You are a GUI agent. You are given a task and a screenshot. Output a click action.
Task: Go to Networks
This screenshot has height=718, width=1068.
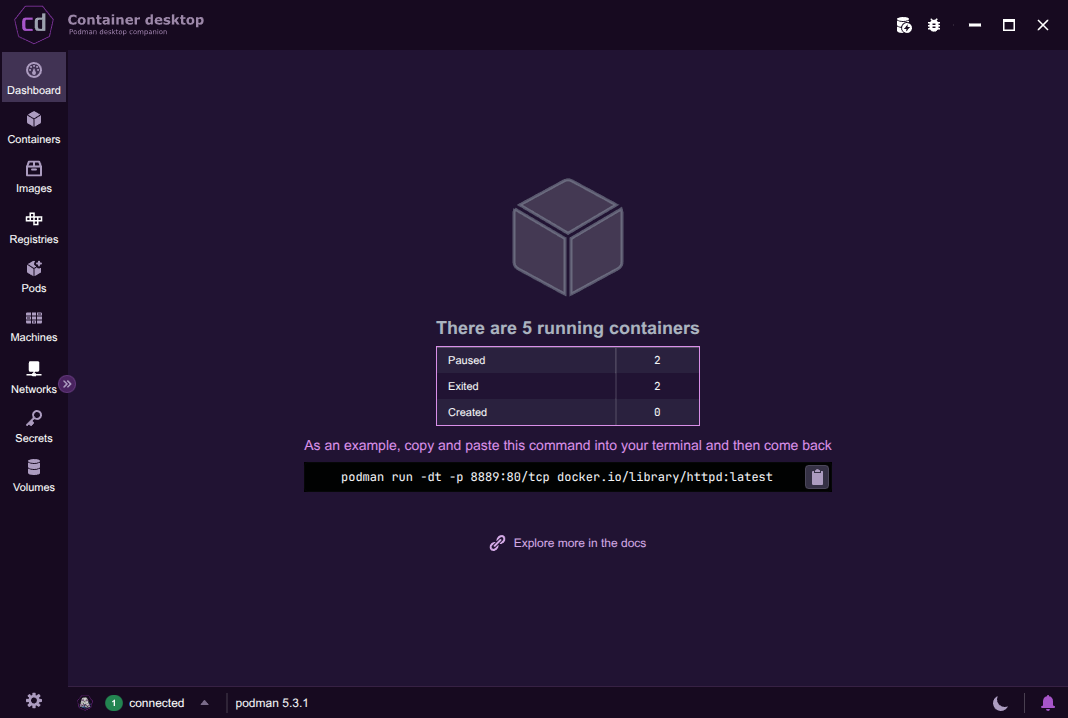(x=33, y=377)
